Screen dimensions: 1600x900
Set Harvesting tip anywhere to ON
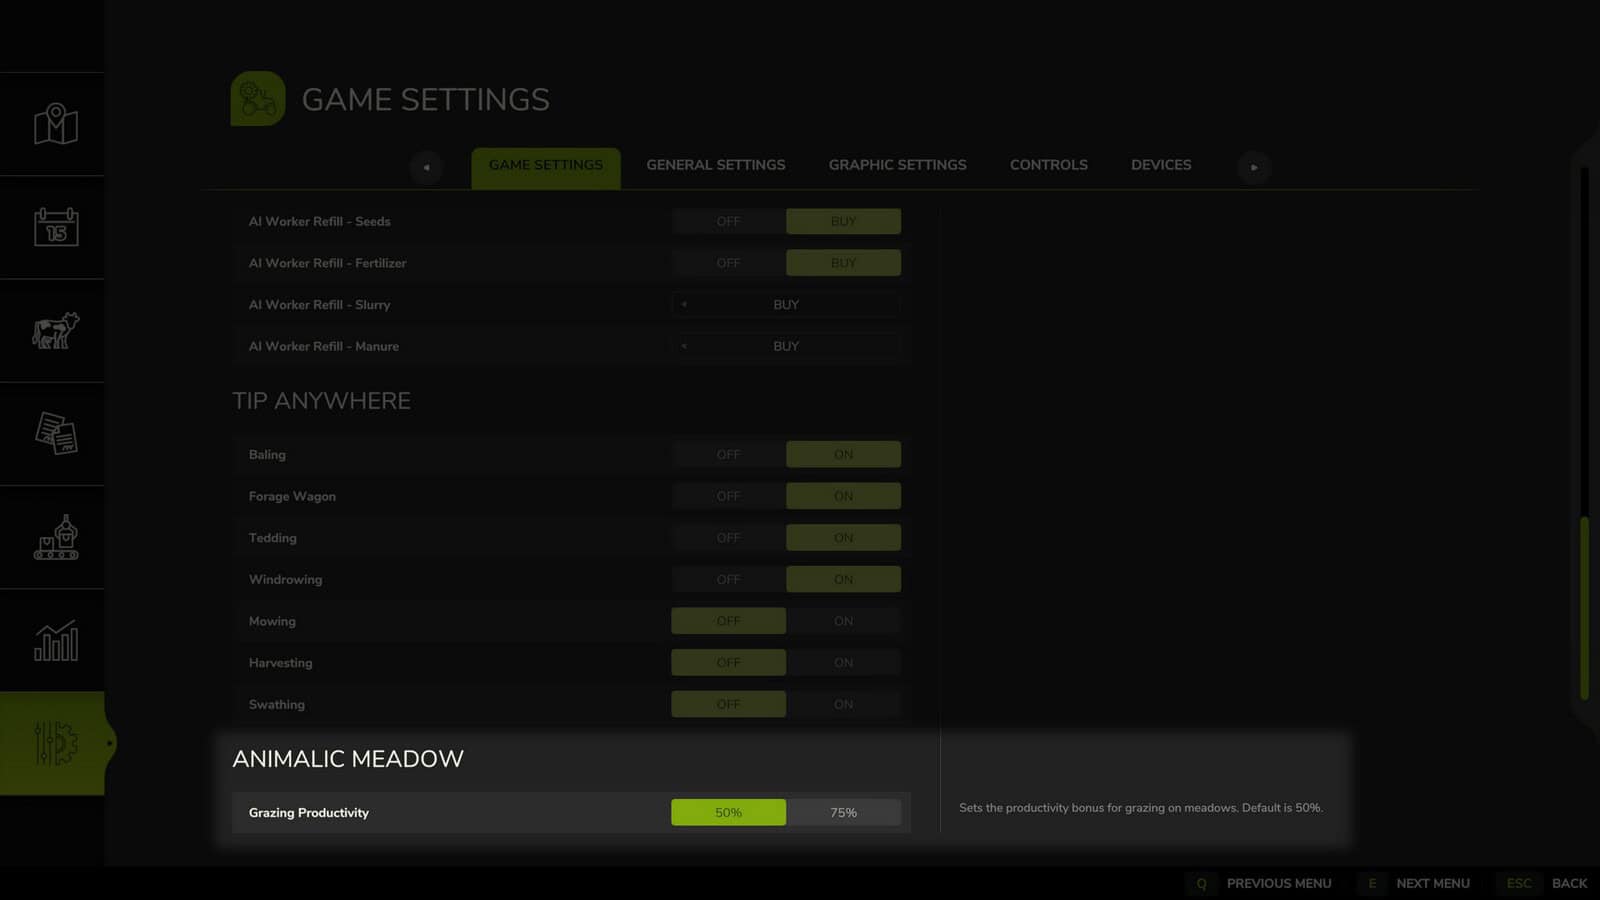[843, 663]
